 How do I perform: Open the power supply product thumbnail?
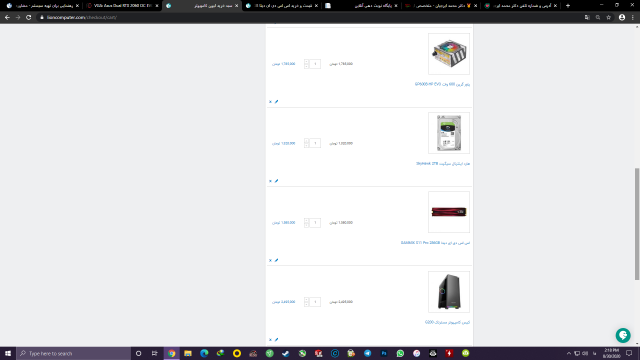tap(449, 54)
